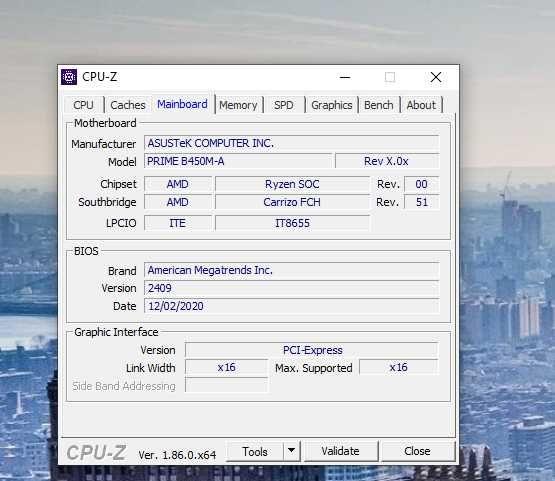Image resolution: width=555 pixels, height=481 pixels.
Task: Click the CPU-Z app icon in title bar
Action: click(69, 77)
